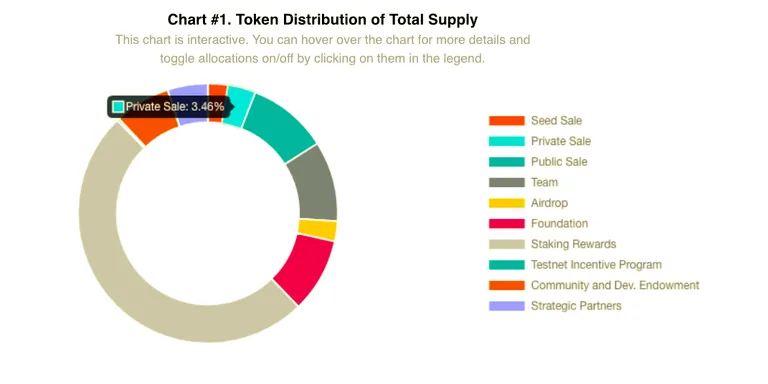
Task: Click Community and Dev. Endowment legend label
Action: 615,285
